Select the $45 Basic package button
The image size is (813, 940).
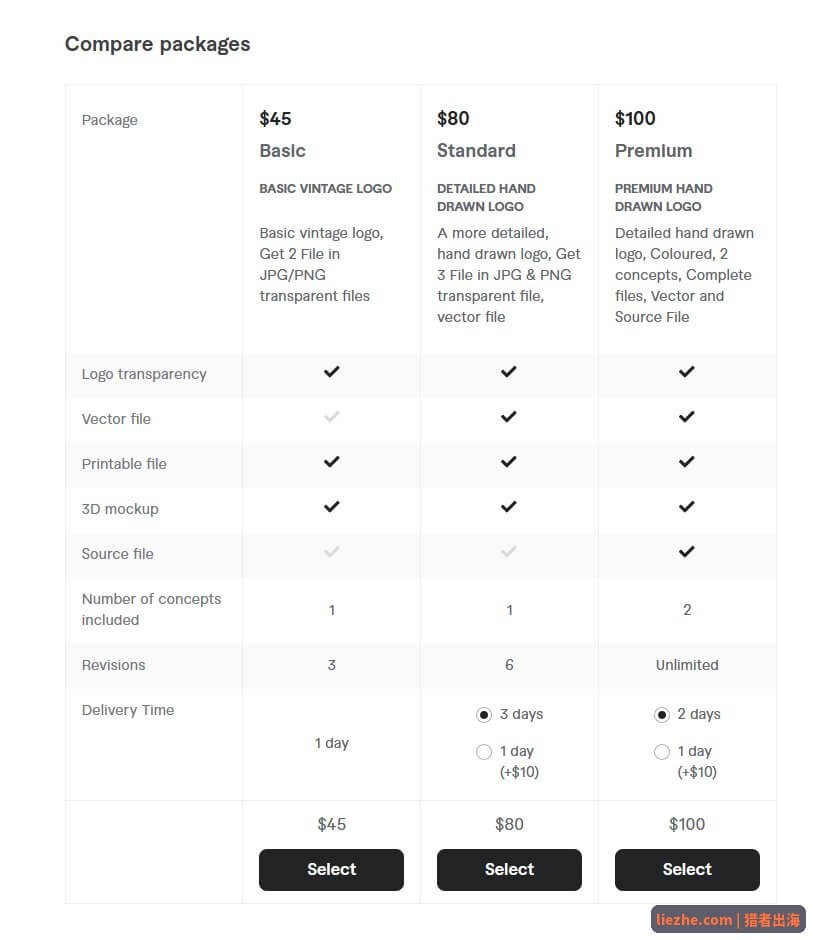[x=332, y=869]
